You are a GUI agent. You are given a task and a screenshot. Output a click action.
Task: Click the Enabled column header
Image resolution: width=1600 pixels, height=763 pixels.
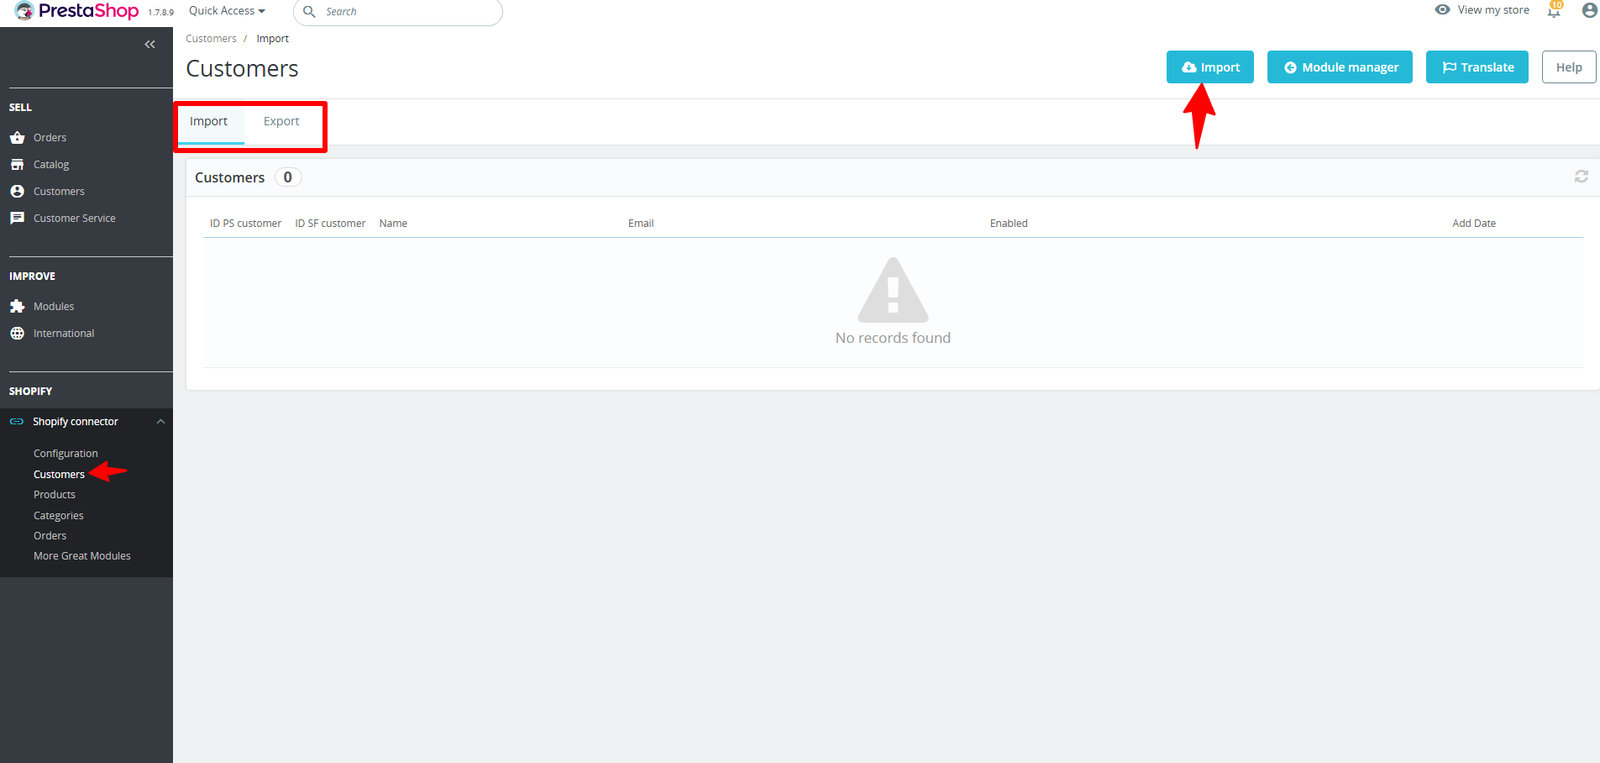(x=1009, y=224)
